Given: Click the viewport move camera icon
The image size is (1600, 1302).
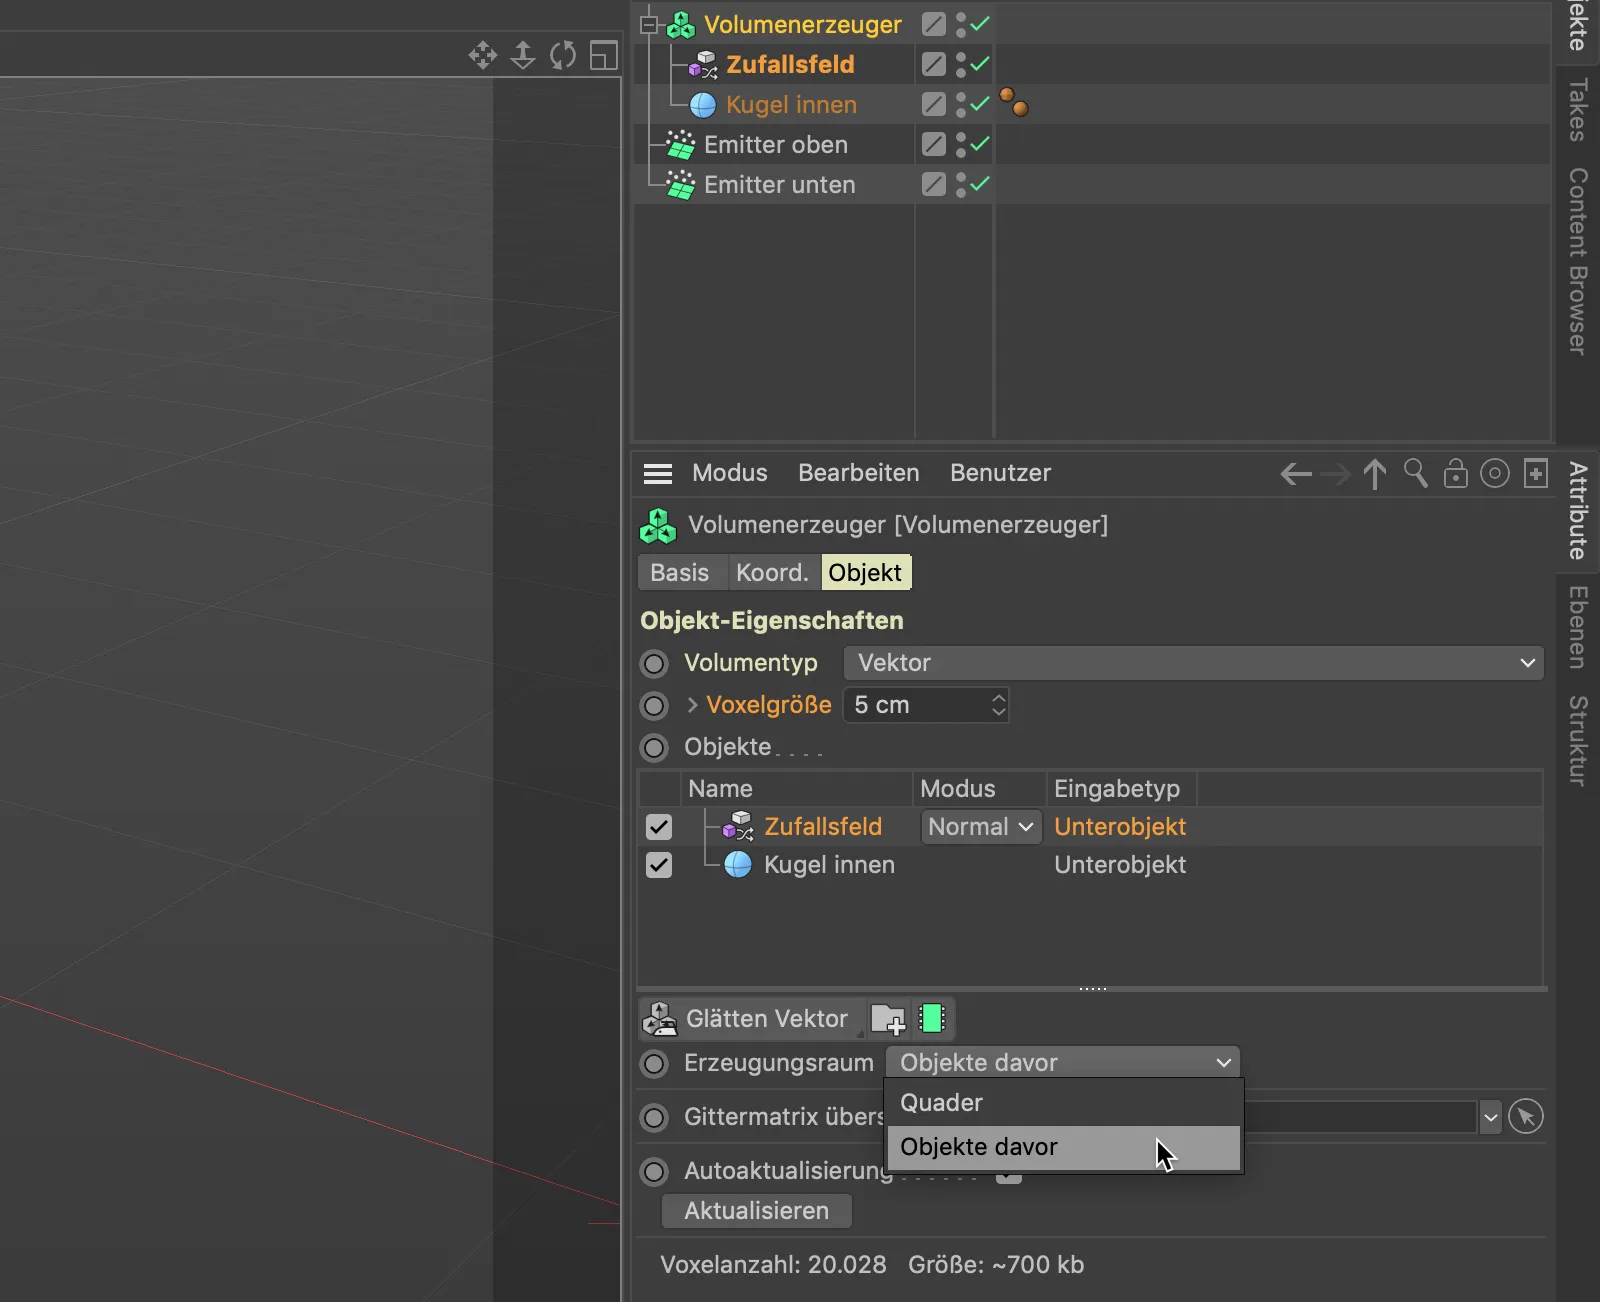Looking at the screenshot, I should (x=483, y=55).
